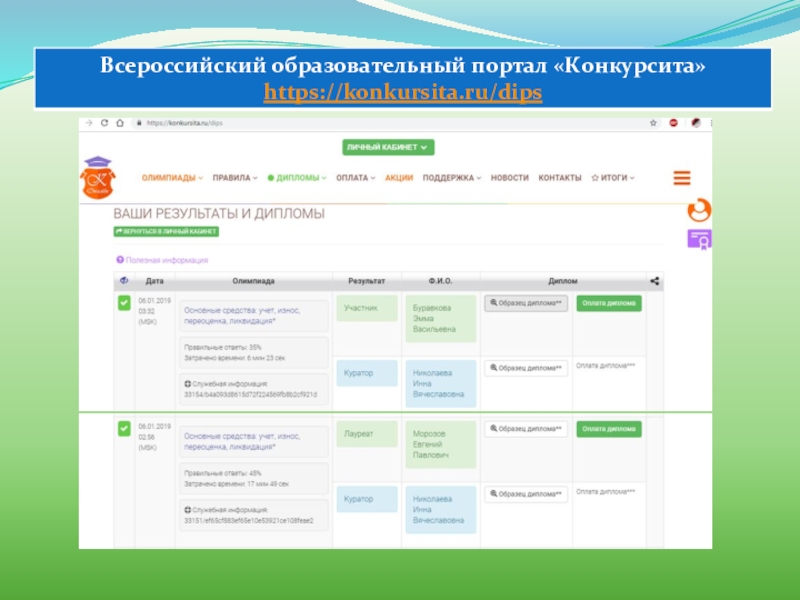This screenshot has width=800, height=600.
Task: Expand the Личный кабинет dropdown
Action: (388, 147)
